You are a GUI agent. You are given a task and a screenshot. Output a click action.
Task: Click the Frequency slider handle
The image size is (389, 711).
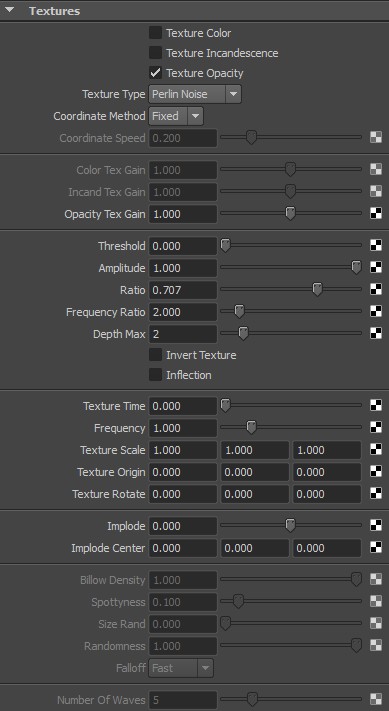point(251,427)
